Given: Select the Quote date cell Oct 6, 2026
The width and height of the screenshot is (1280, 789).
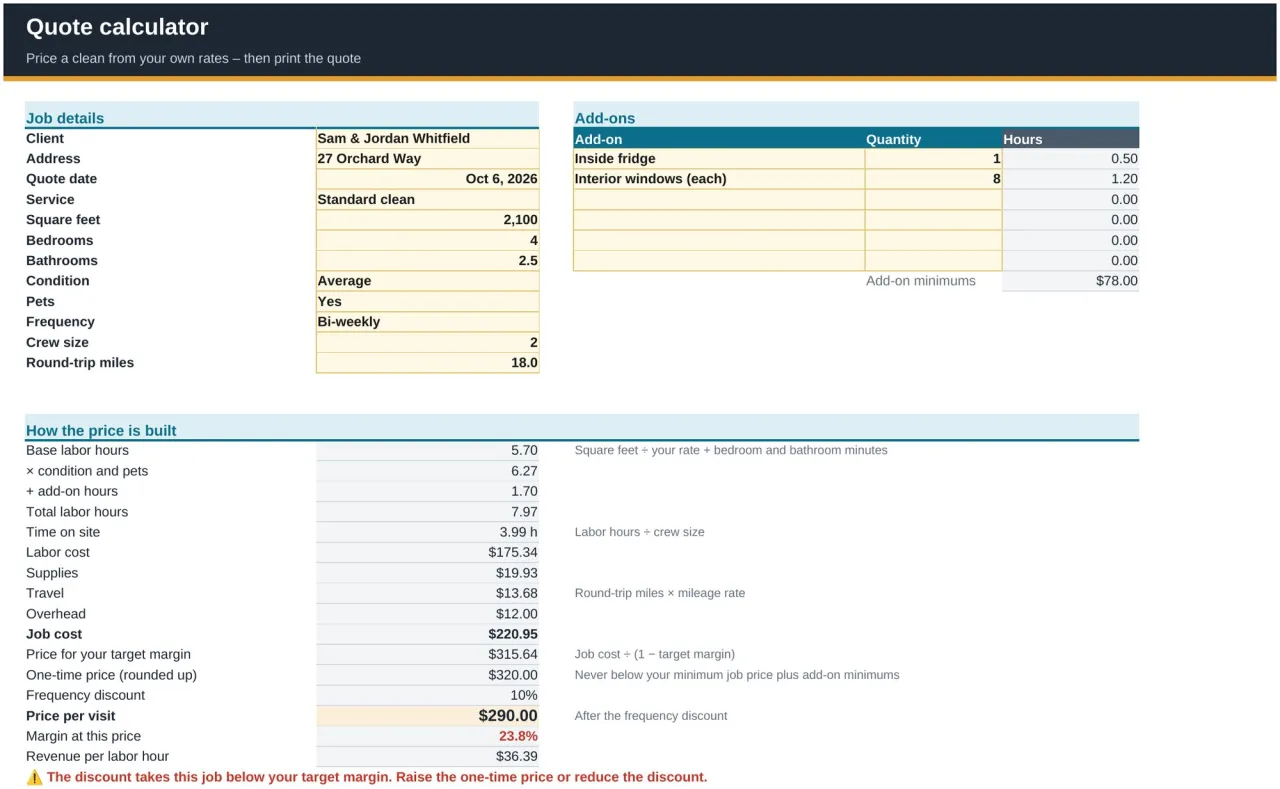Looking at the screenshot, I should coord(427,179).
